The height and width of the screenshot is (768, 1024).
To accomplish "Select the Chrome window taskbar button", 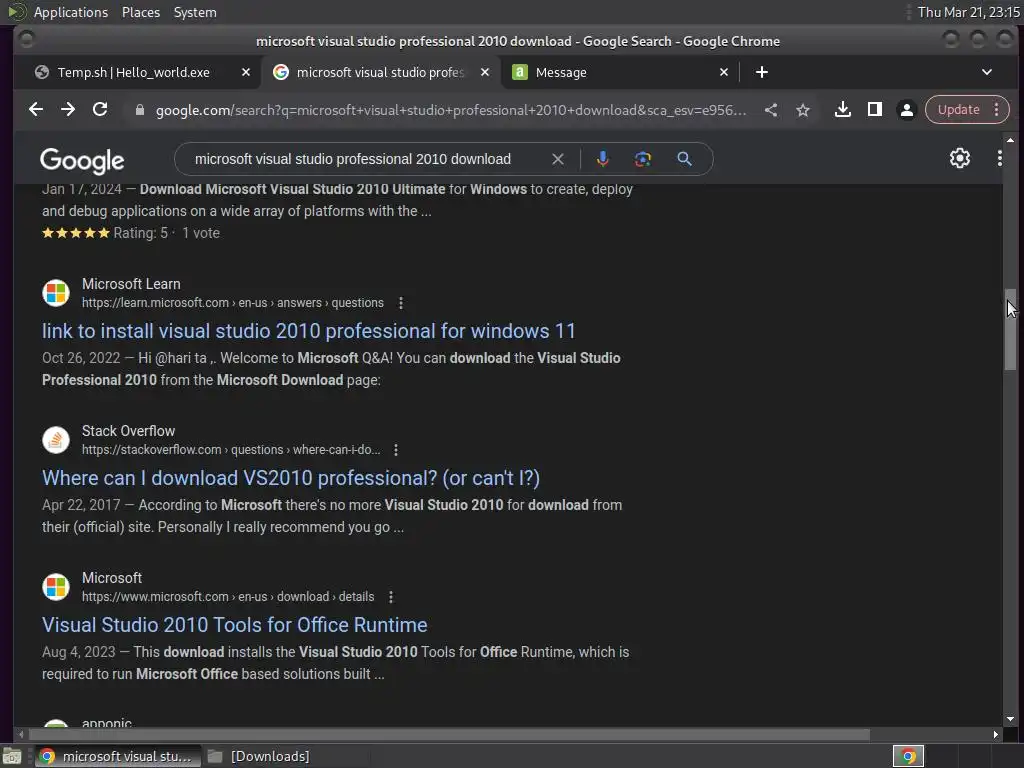I will tap(116, 756).
